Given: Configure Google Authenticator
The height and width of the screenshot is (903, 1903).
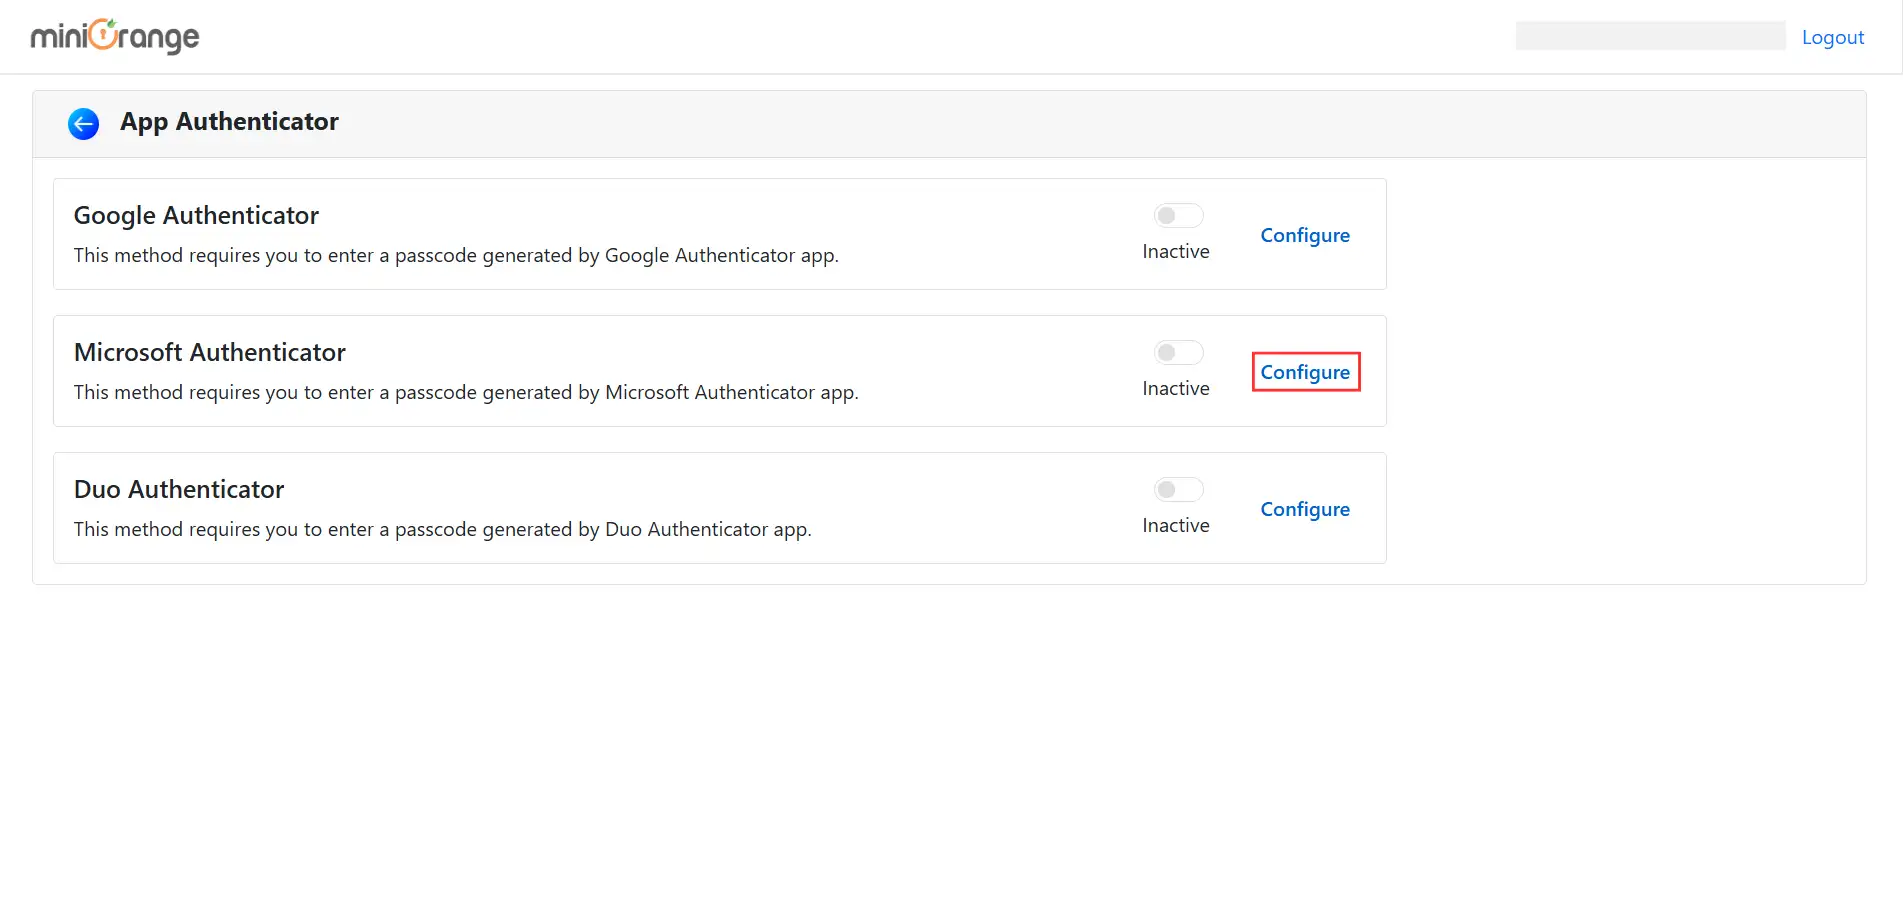Looking at the screenshot, I should 1305,235.
